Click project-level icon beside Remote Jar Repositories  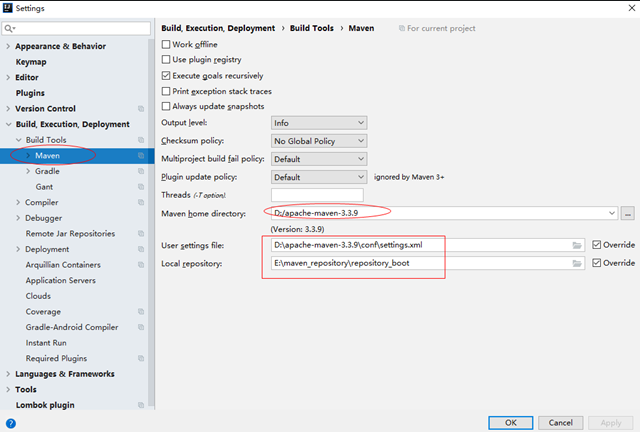click(141, 234)
